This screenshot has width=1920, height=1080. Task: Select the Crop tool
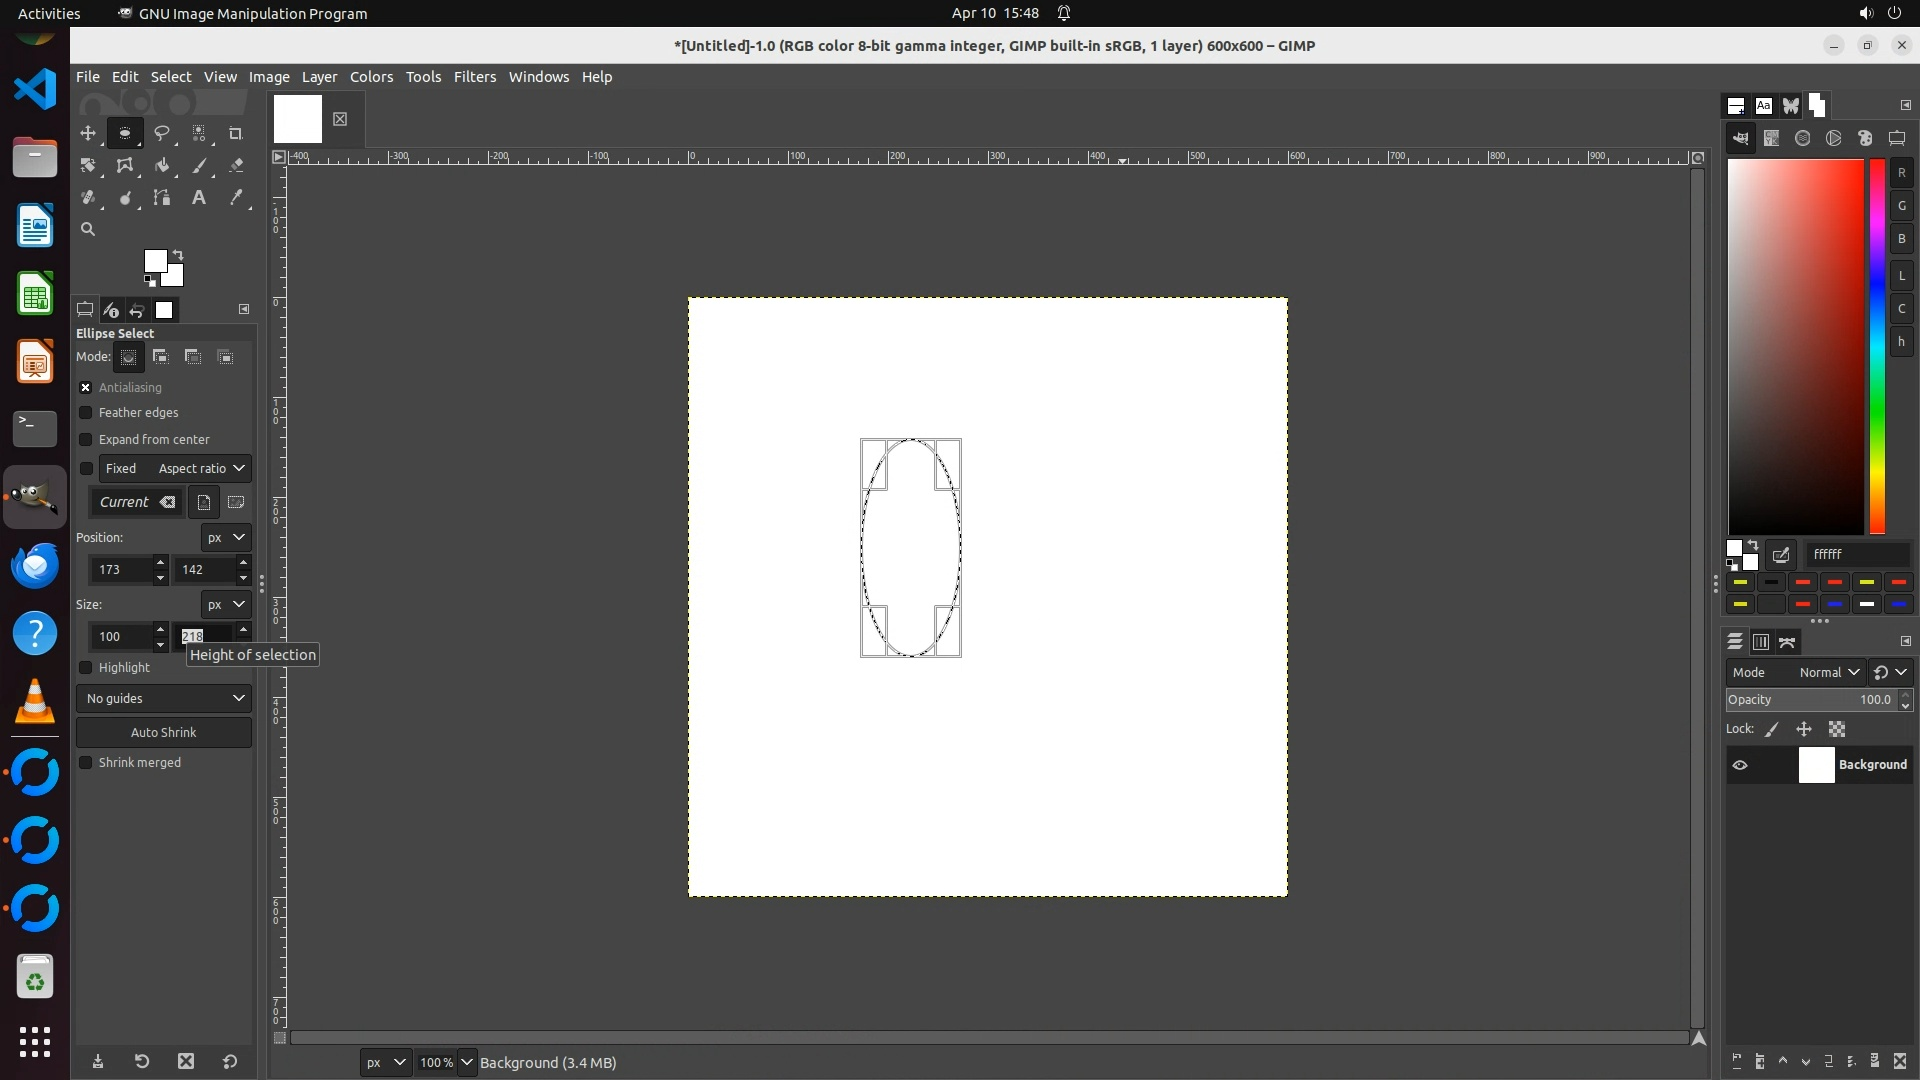236,133
